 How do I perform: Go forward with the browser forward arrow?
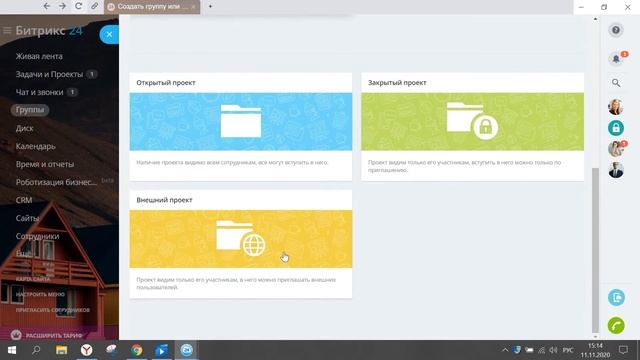62,6
